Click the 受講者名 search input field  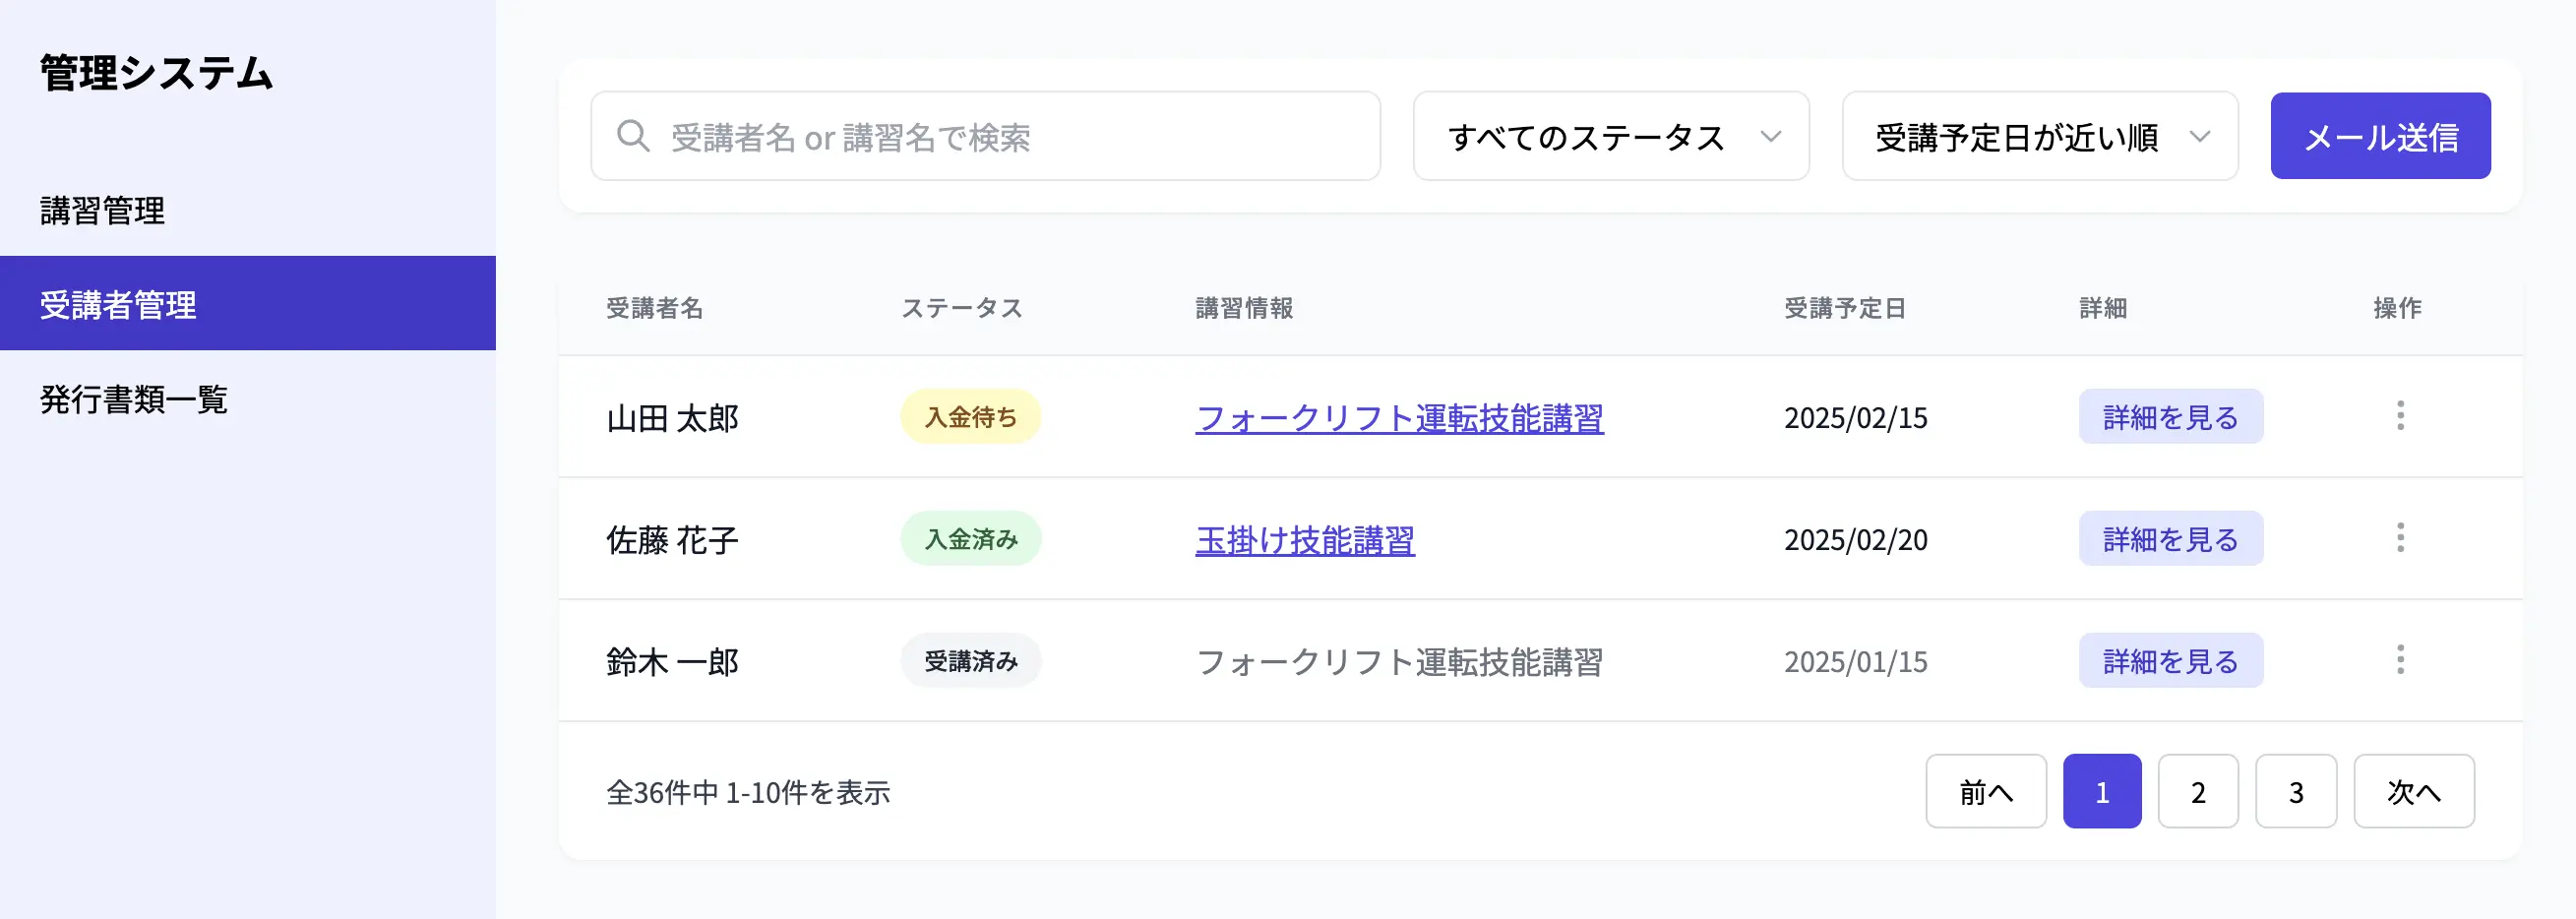point(1000,135)
